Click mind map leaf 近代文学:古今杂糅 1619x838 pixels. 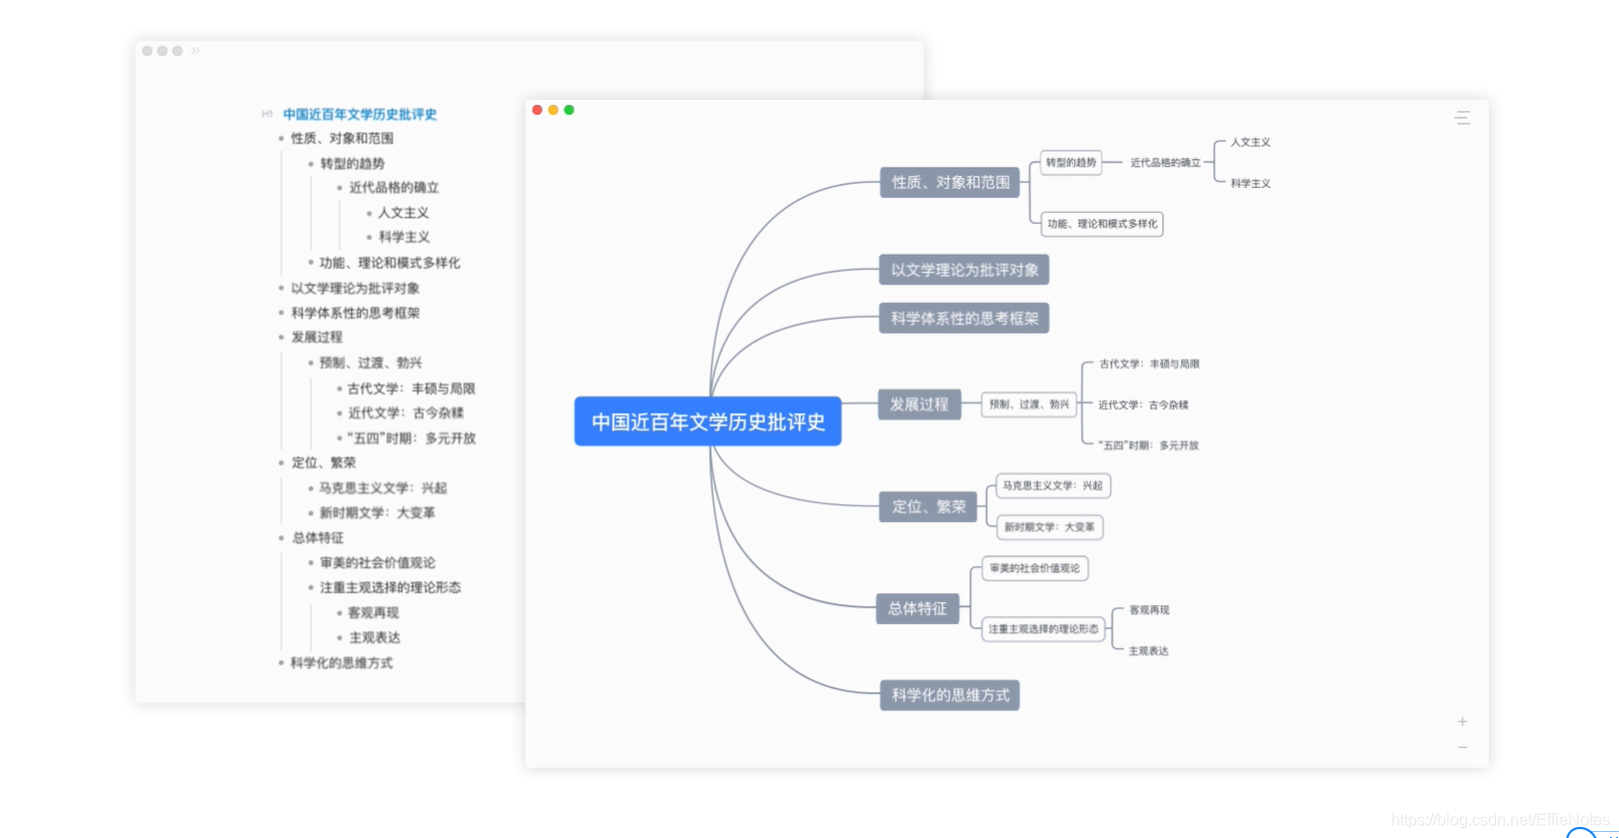(x=1143, y=405)
